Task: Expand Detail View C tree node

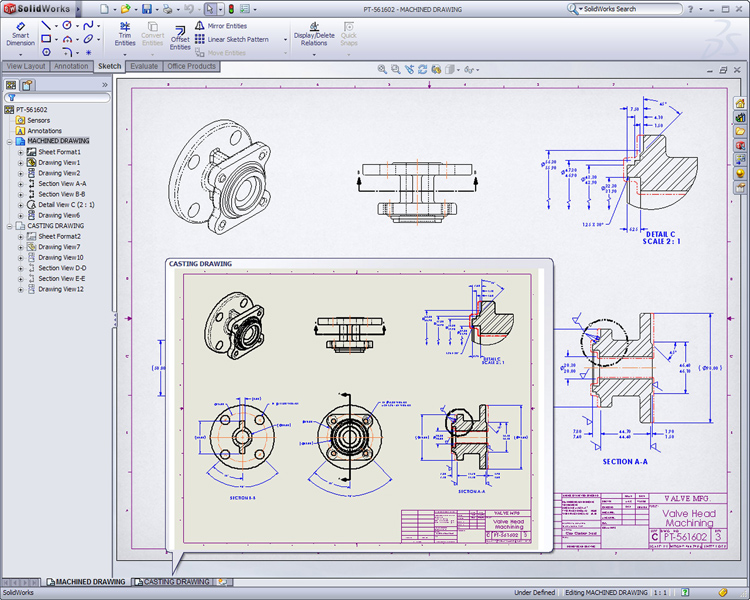Action: point(21,205)
